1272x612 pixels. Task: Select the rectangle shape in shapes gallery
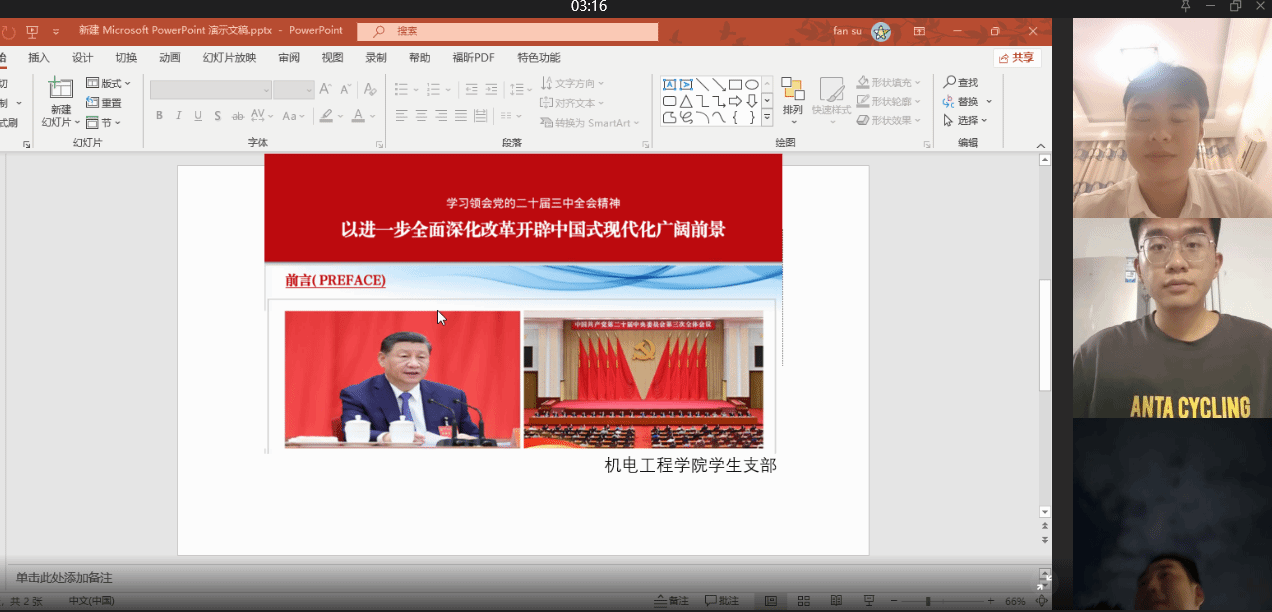(x=735, y=85)
